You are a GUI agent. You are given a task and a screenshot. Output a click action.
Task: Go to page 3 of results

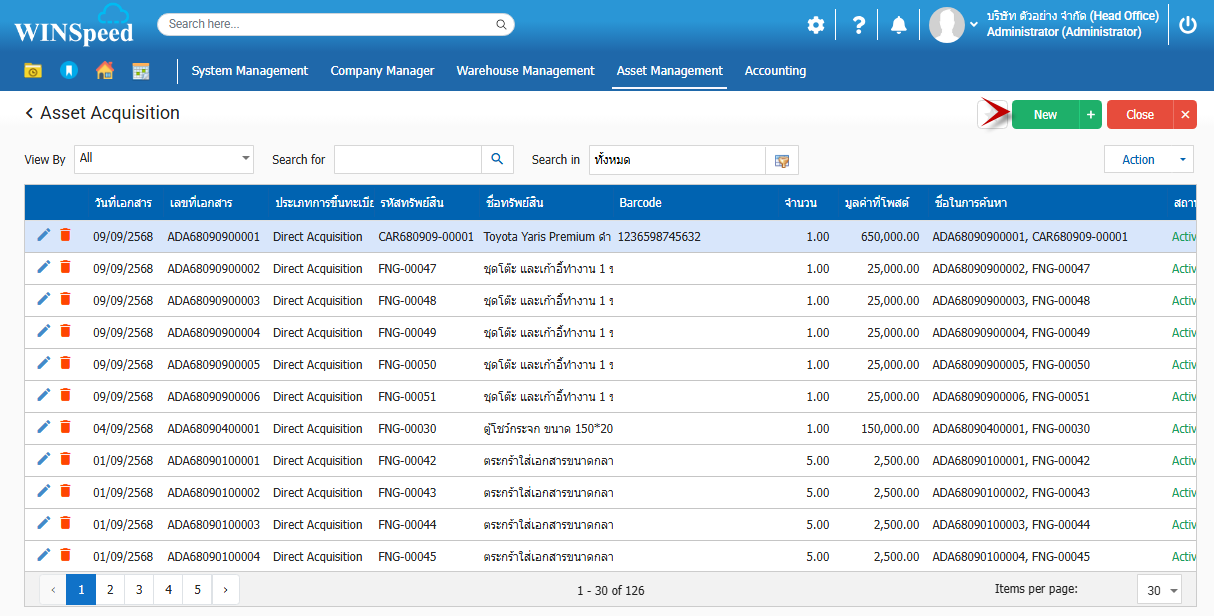click(x=139, y=590)
